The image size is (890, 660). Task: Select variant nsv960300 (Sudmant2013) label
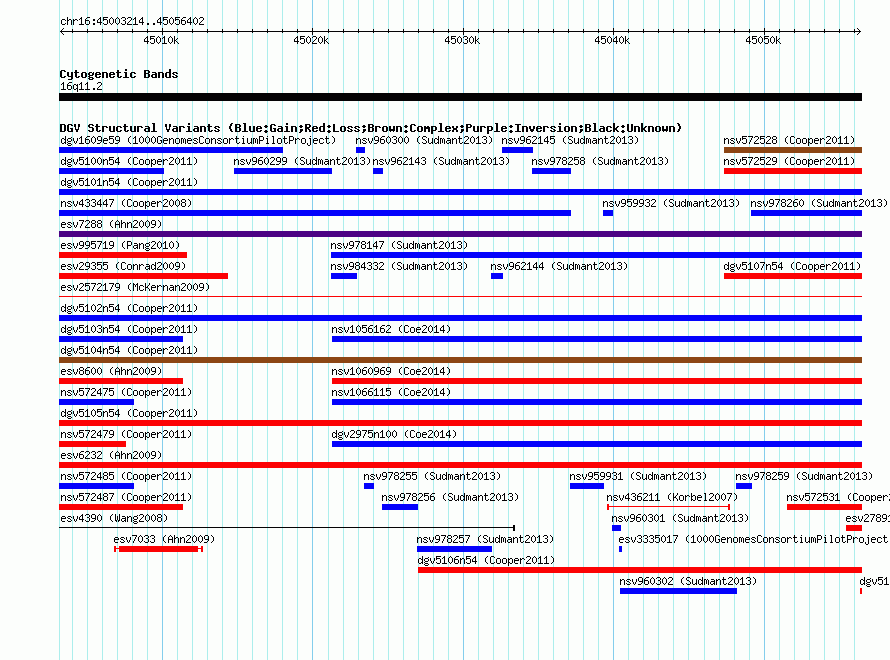point(424,140)
